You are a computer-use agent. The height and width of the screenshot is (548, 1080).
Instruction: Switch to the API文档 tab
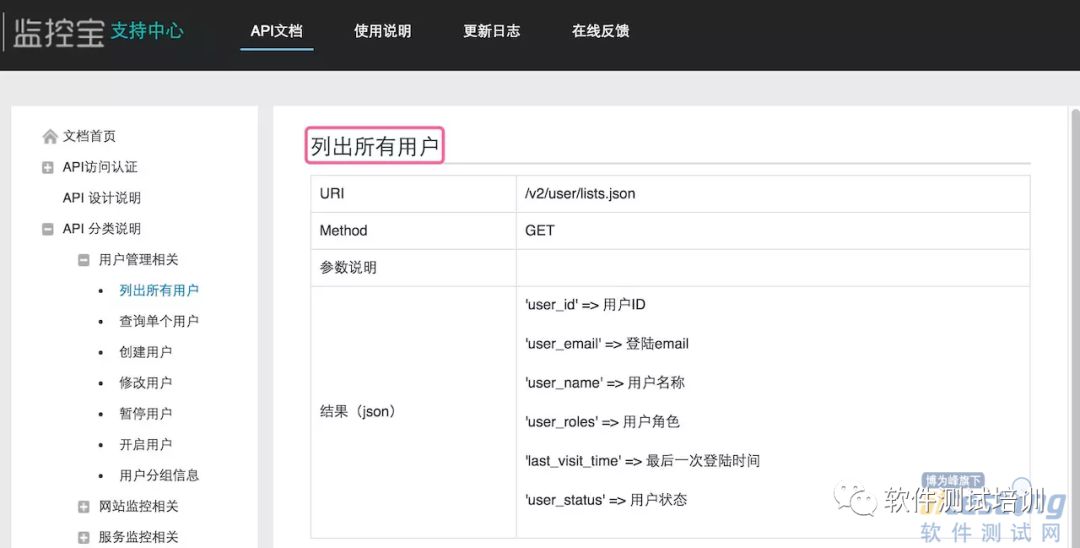pos(276,31)
